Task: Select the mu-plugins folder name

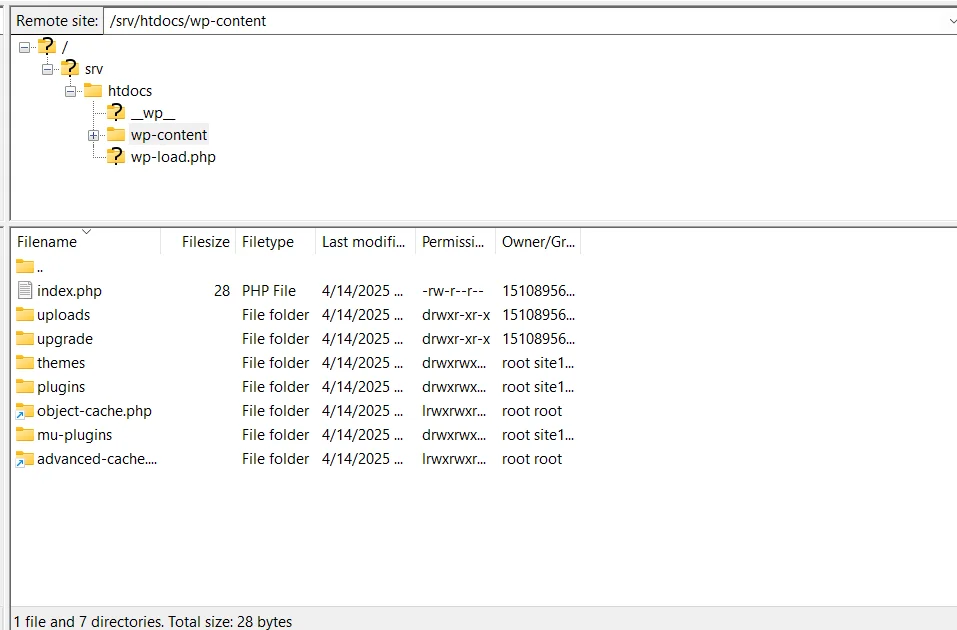Action: [x=74, y=435]
